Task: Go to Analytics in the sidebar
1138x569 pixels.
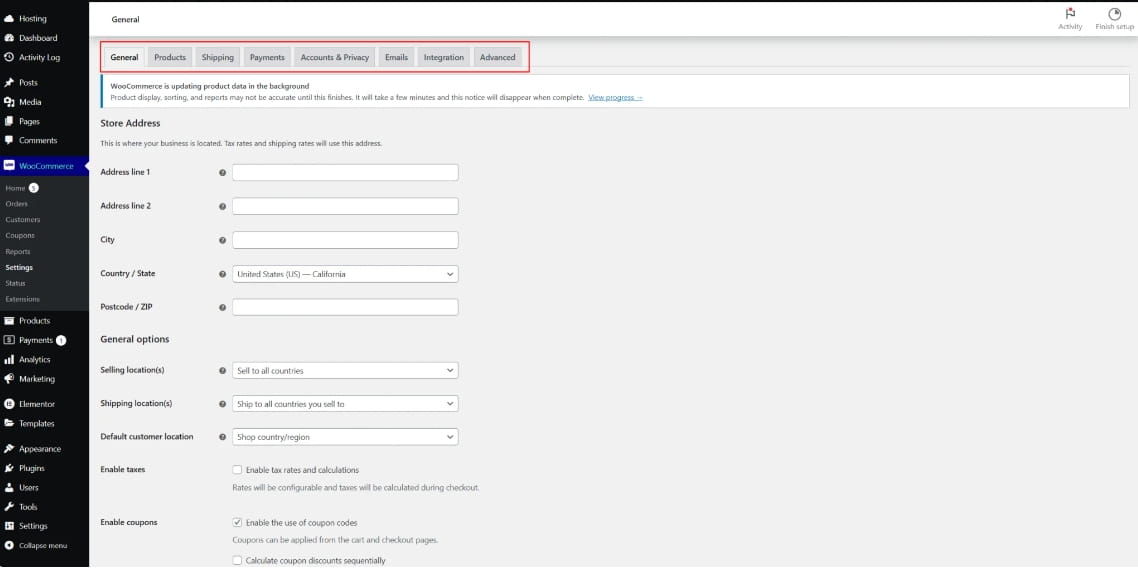Action: coord(34,359)
